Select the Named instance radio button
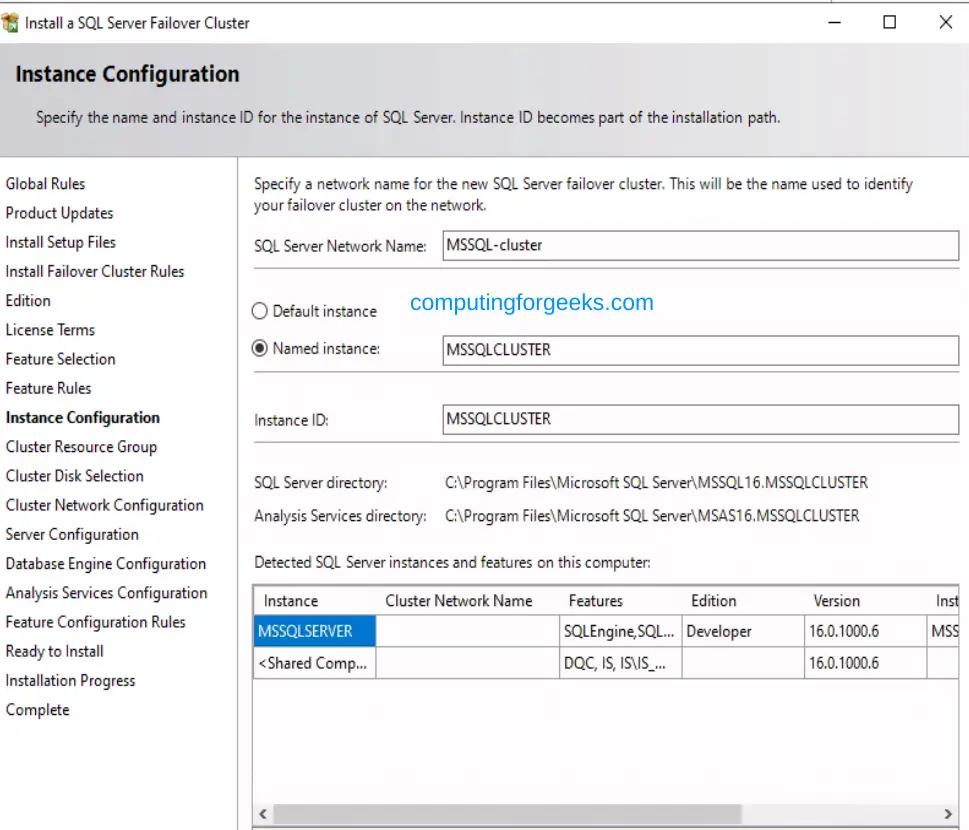 (260, 349)
